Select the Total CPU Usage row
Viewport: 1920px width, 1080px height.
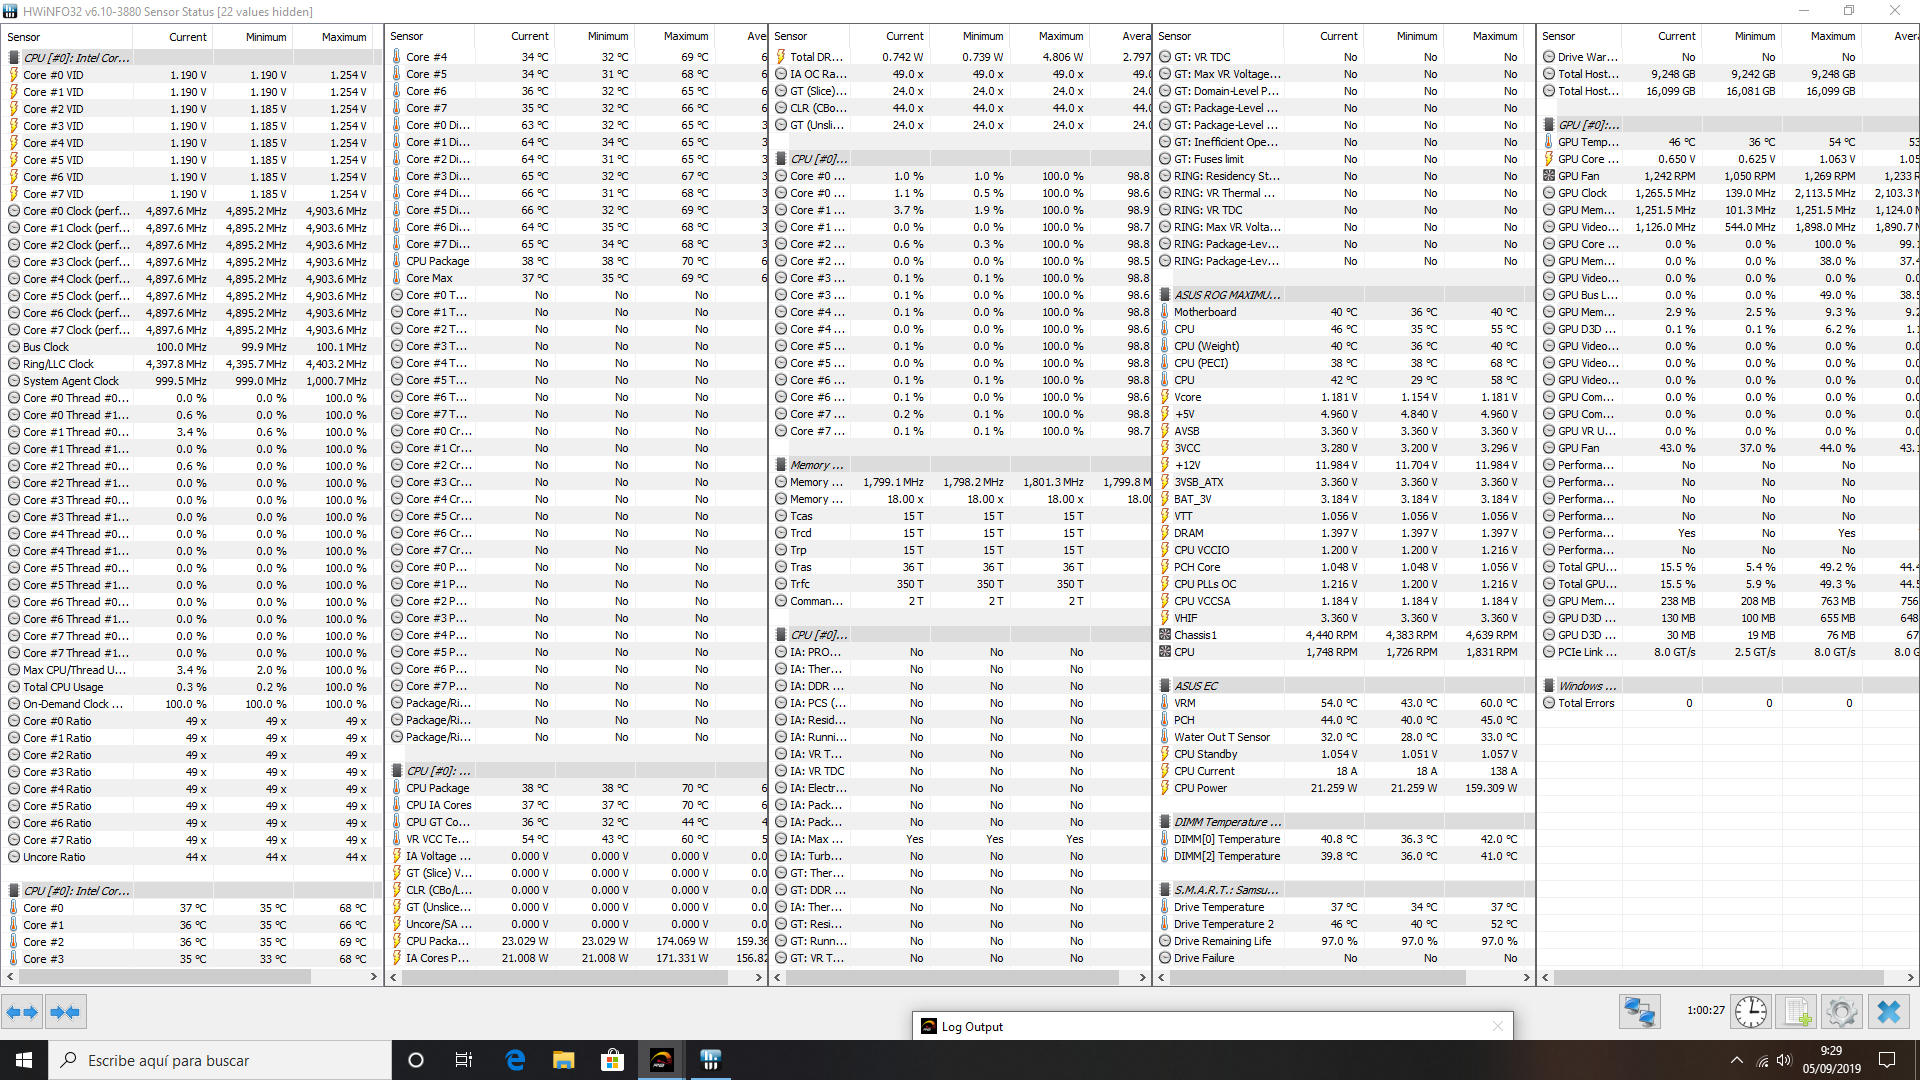point(63,687)
